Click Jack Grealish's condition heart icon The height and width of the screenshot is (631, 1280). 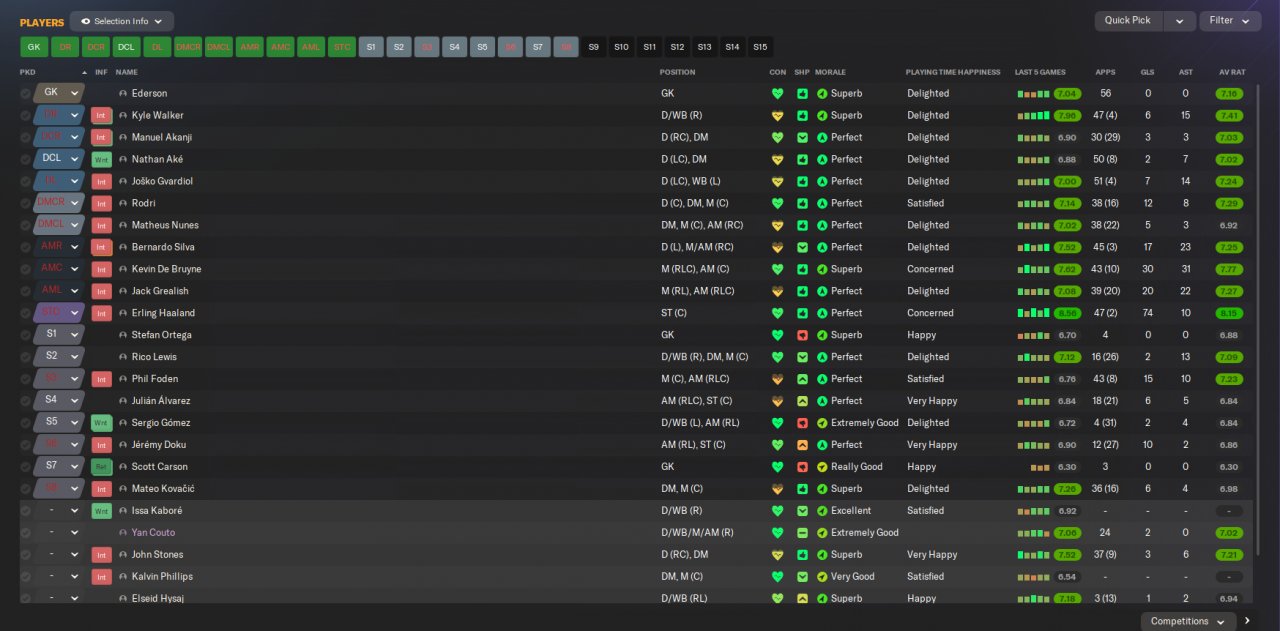coord(777,291)
